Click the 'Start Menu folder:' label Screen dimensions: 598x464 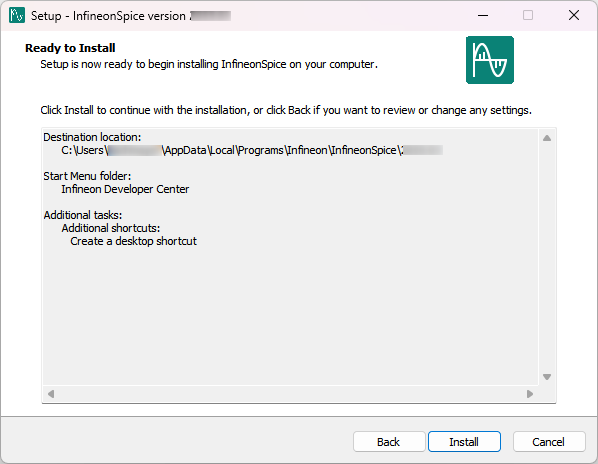click(87, 176)
